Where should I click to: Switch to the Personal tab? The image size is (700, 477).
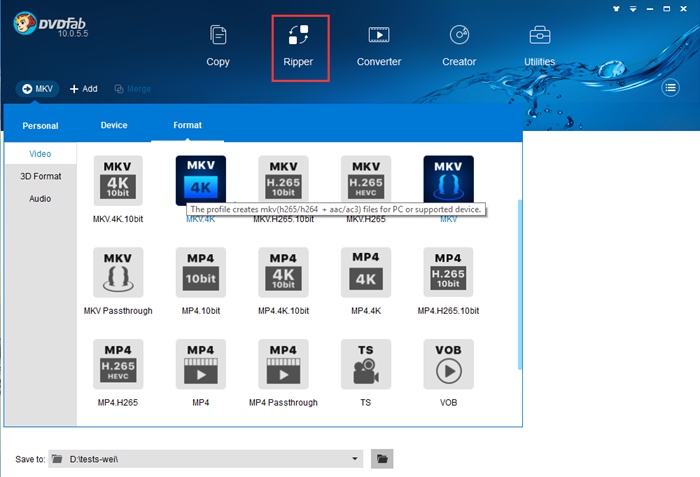click(x=40, y=126)
